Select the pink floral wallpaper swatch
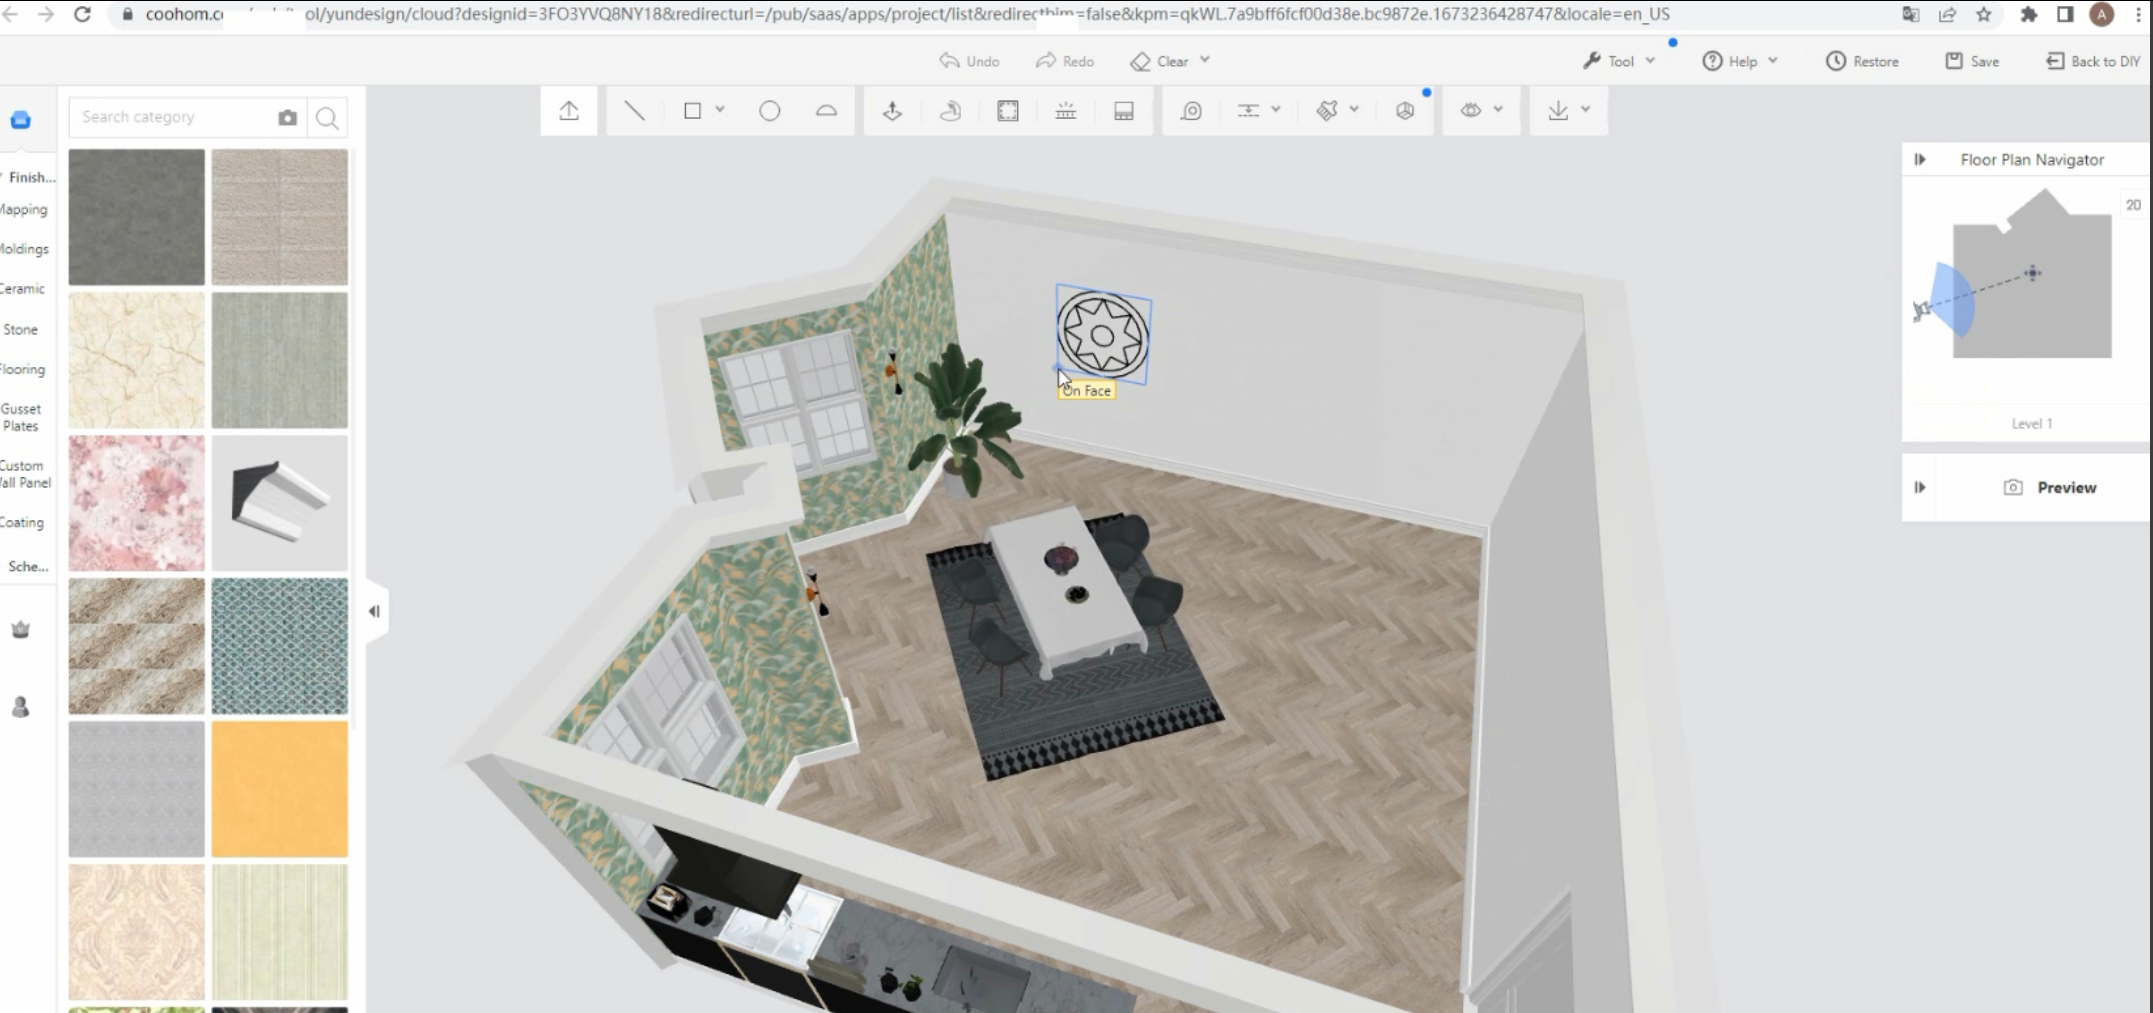This screenshot has height=1013, width=2153. point(137,503)
